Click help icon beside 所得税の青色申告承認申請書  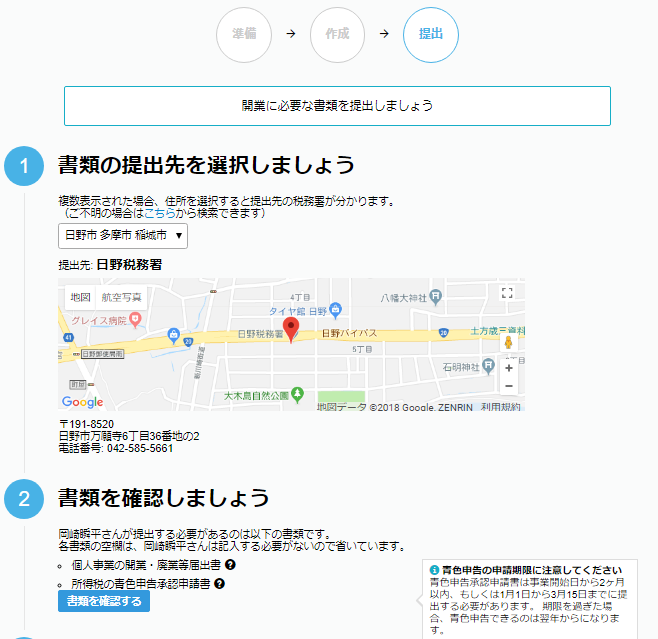(x=219, y=584)
